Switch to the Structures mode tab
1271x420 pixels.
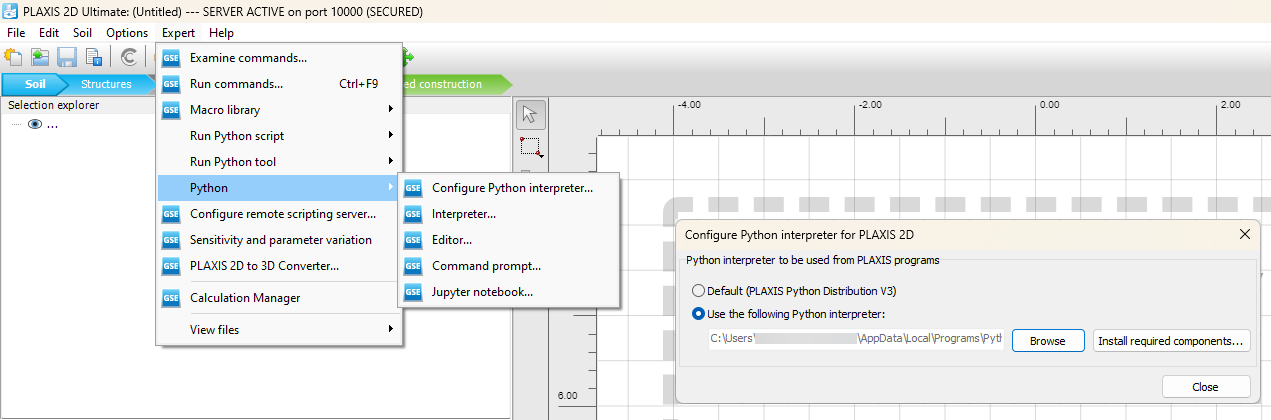[x=106, y=84]
